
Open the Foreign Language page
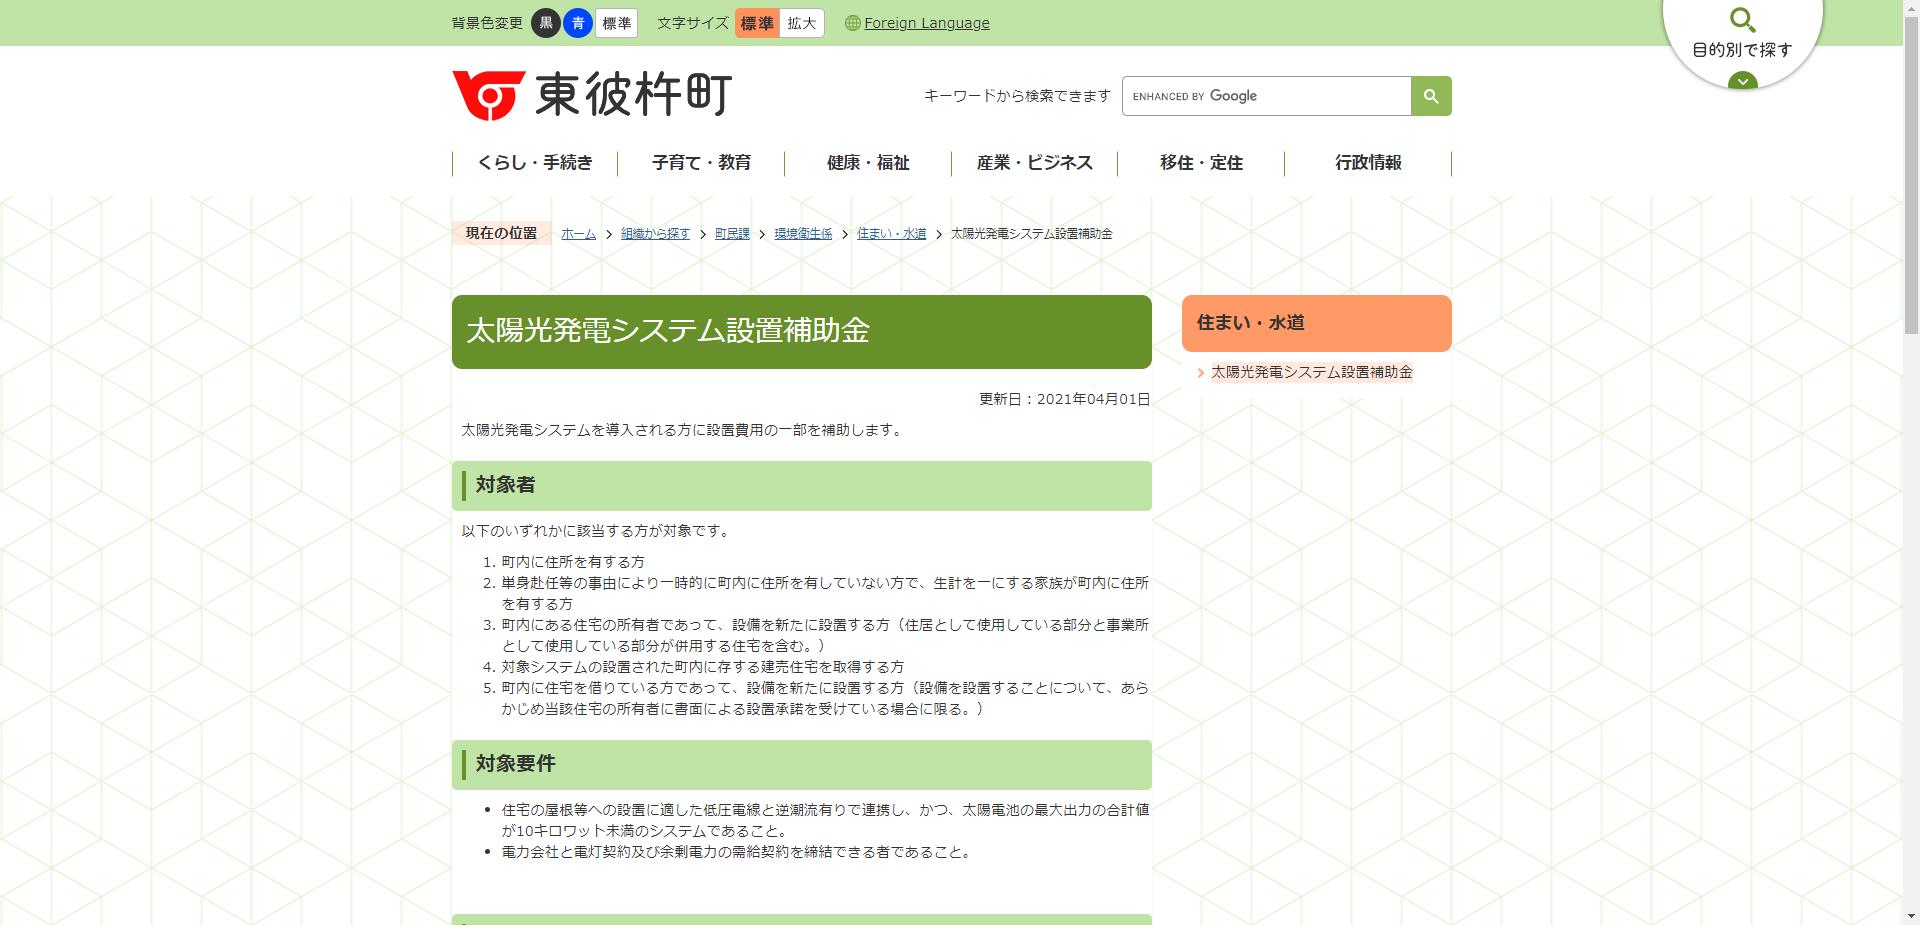pos(927,22)
